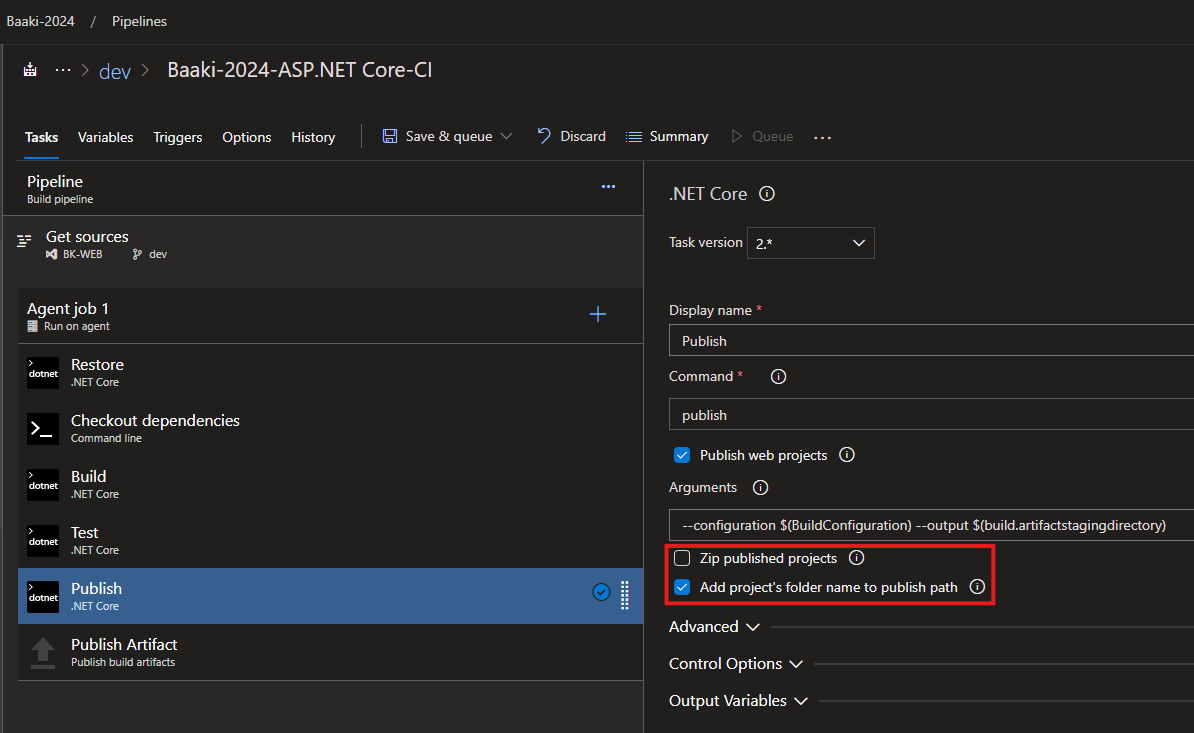Switch to the Variables tab
Viewport: 1194px width, 733px height.
tap(105, 137)
